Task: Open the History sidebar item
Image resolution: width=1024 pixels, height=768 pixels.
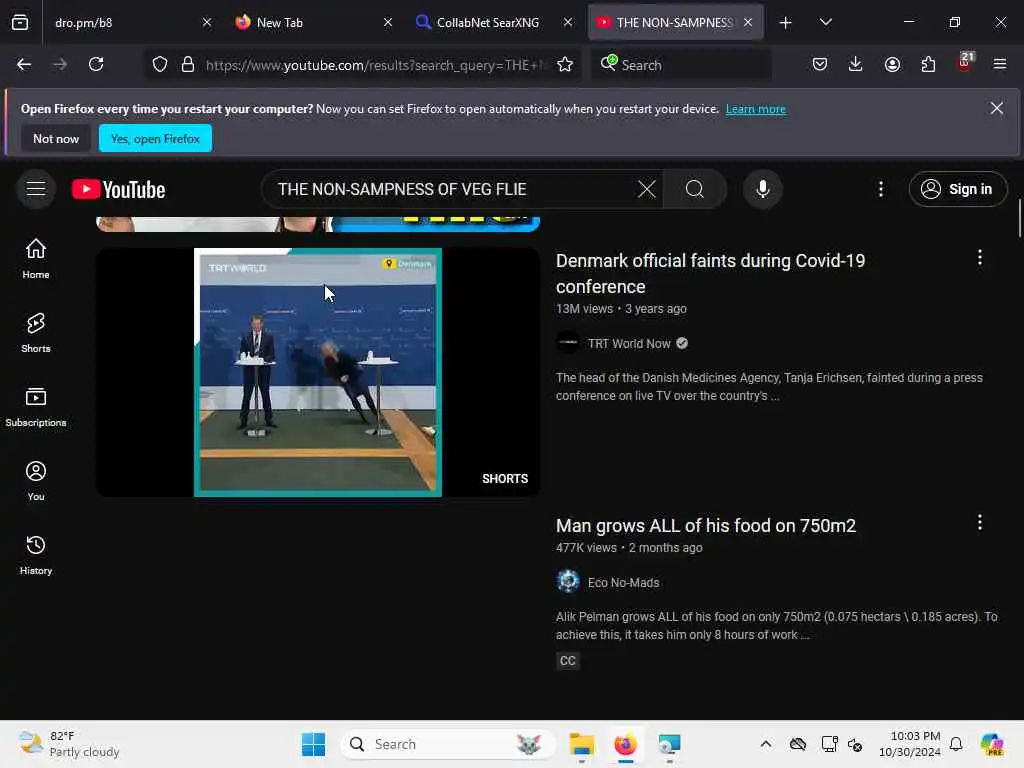Action: (36, 554)
